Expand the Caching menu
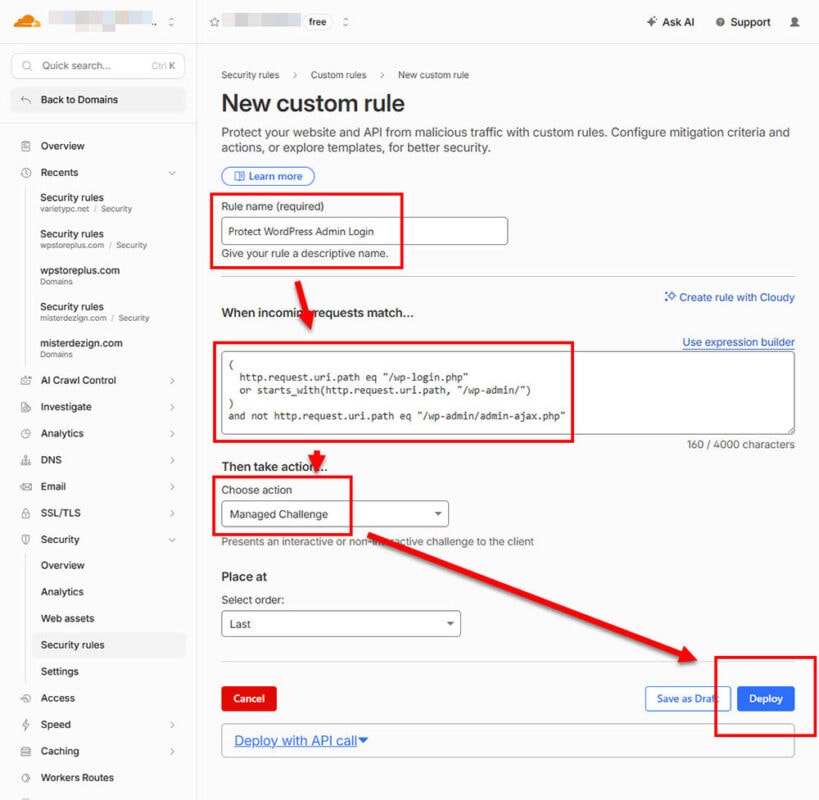The image size is (819, 800). coord(172,752)
